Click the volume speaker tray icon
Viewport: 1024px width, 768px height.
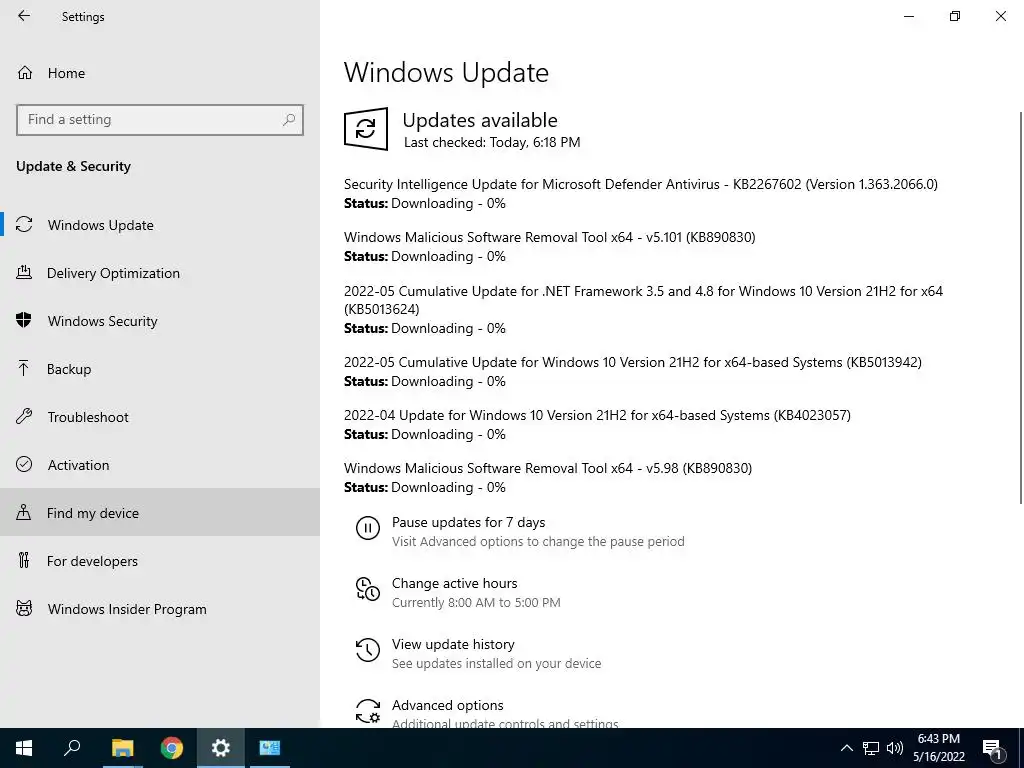[895, 748]
